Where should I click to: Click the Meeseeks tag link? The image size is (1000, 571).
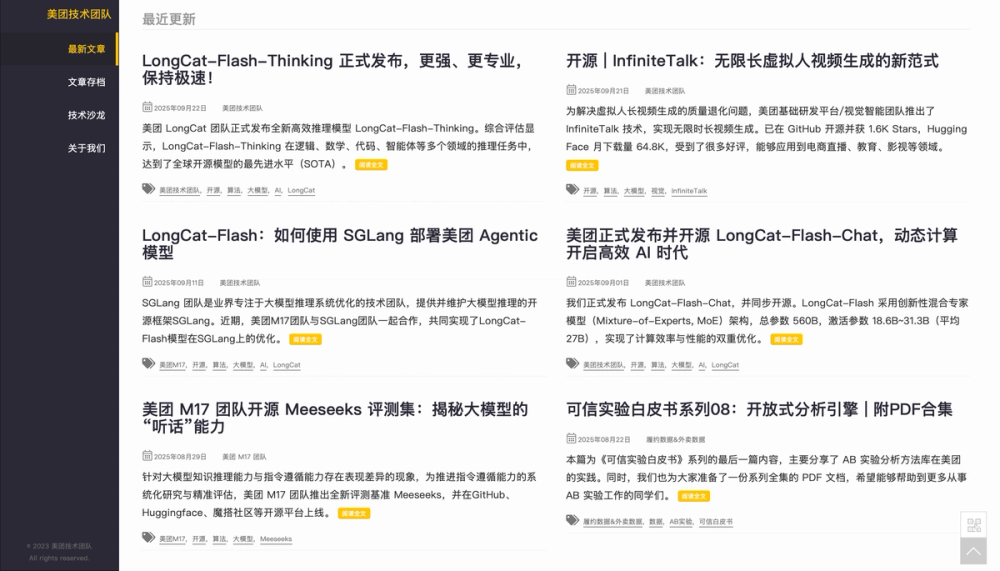[x=276, y=539]
